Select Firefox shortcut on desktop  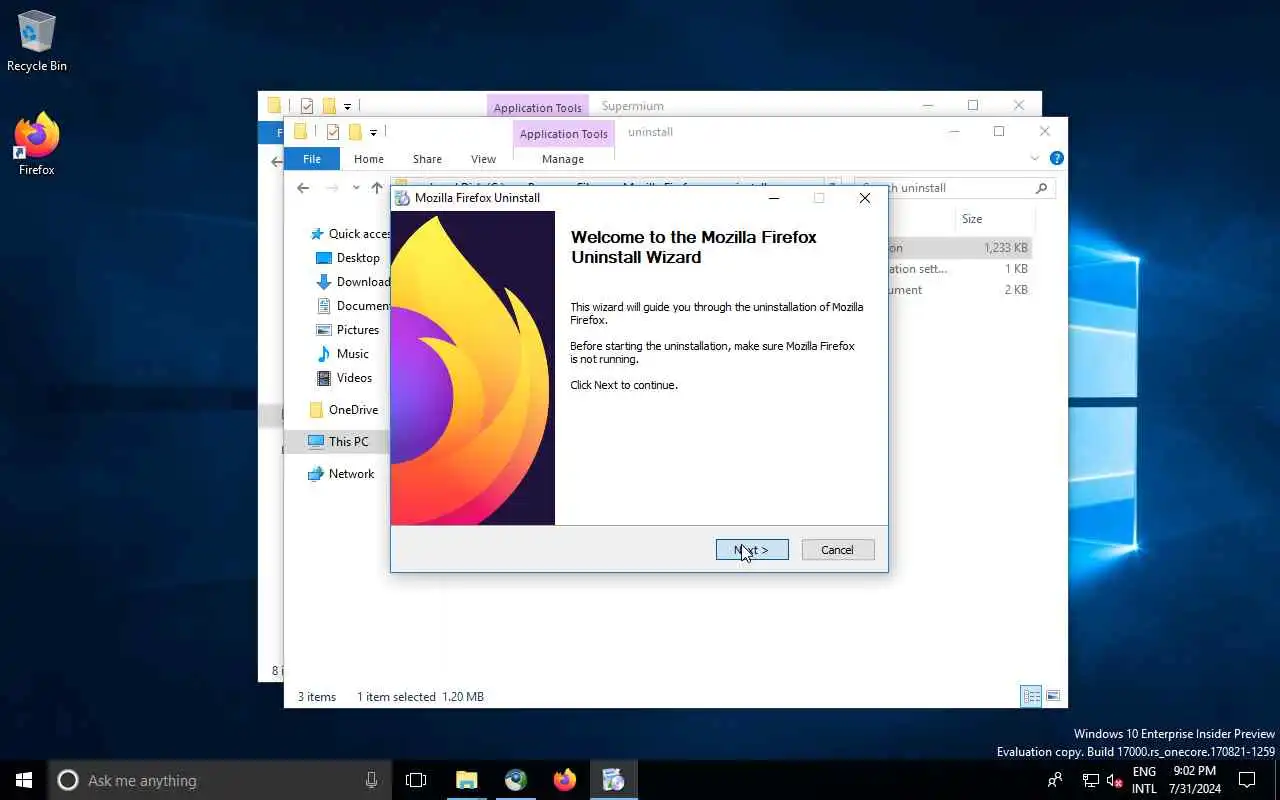tap(37, 145)
